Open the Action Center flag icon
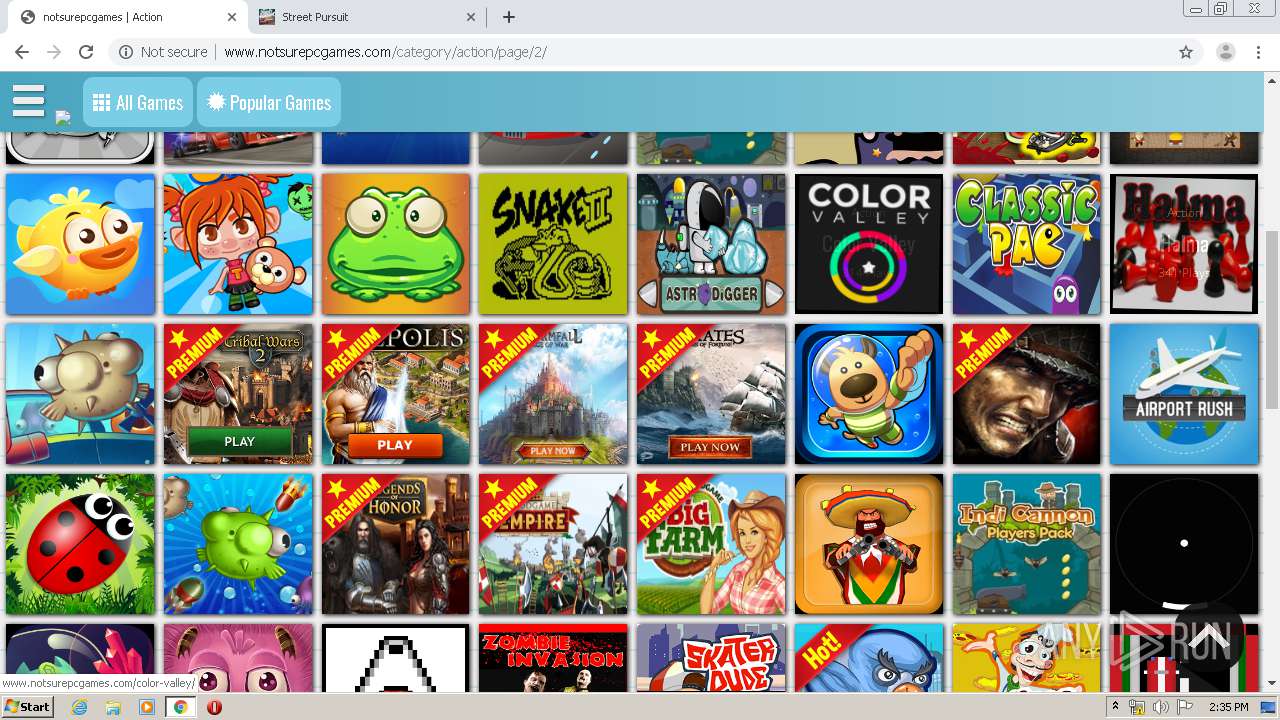1280x720 pixels. [1185, 707]
